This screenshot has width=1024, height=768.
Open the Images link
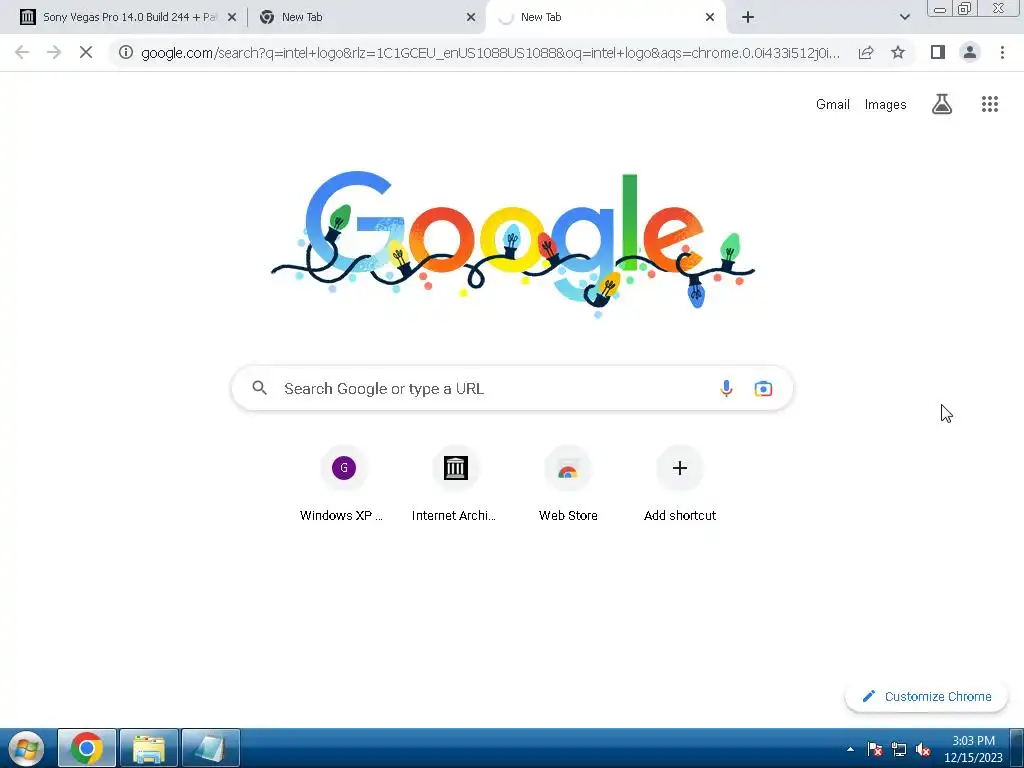[x=885, y=104]
